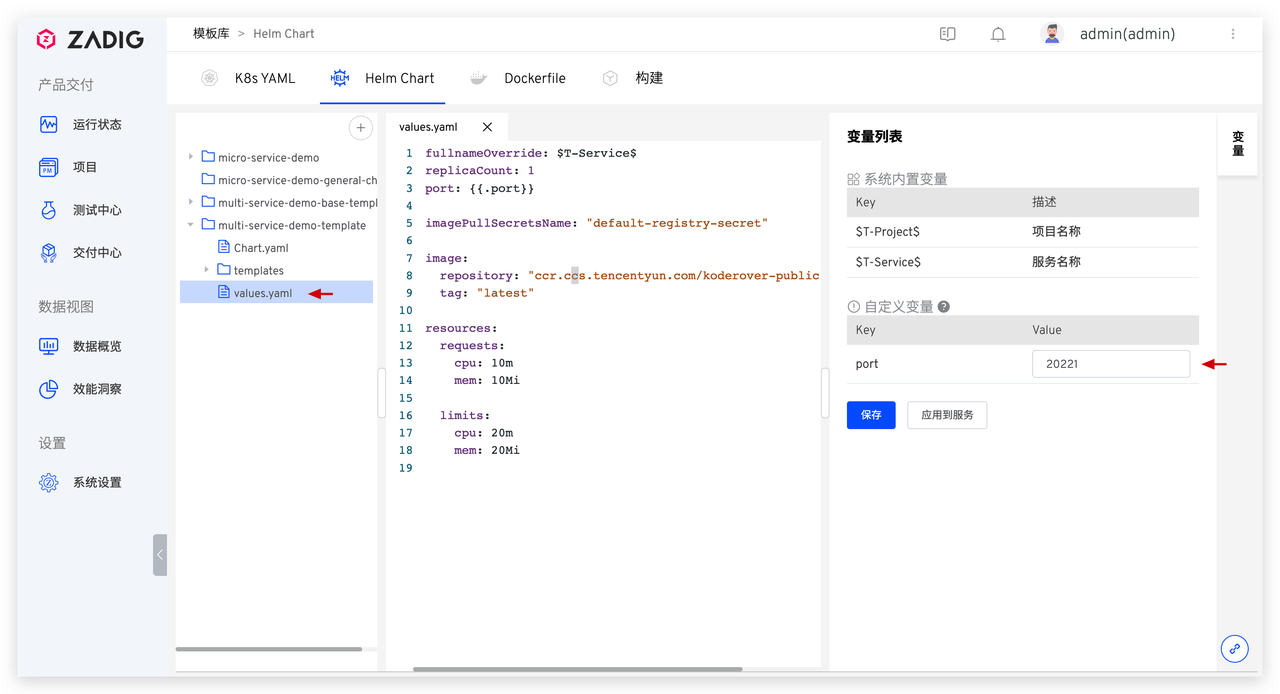The width and height of the screenshot is (1280, 694).
Task: Click the divider handle left of the editor
Action: point(381,393)
